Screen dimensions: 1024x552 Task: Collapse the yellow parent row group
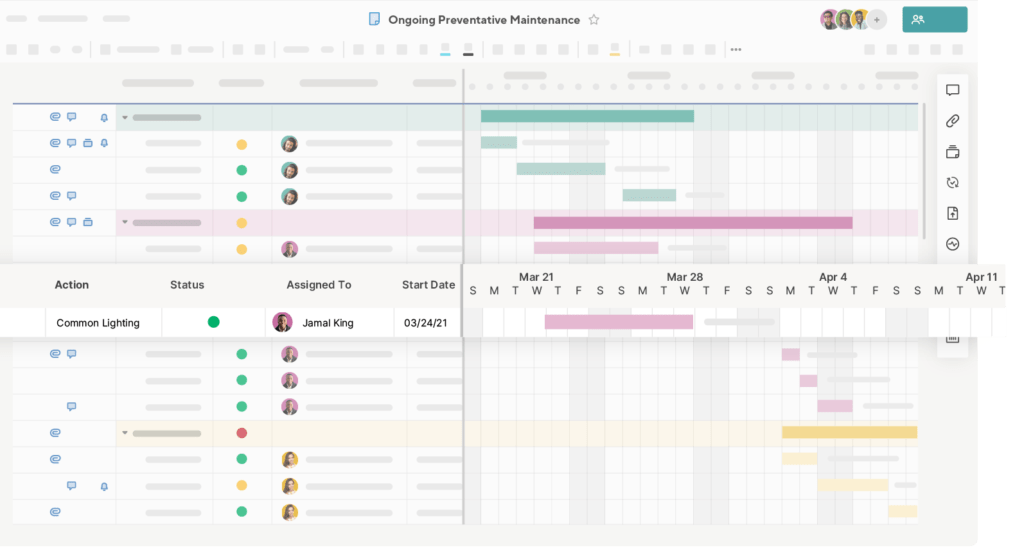[125, 432]
